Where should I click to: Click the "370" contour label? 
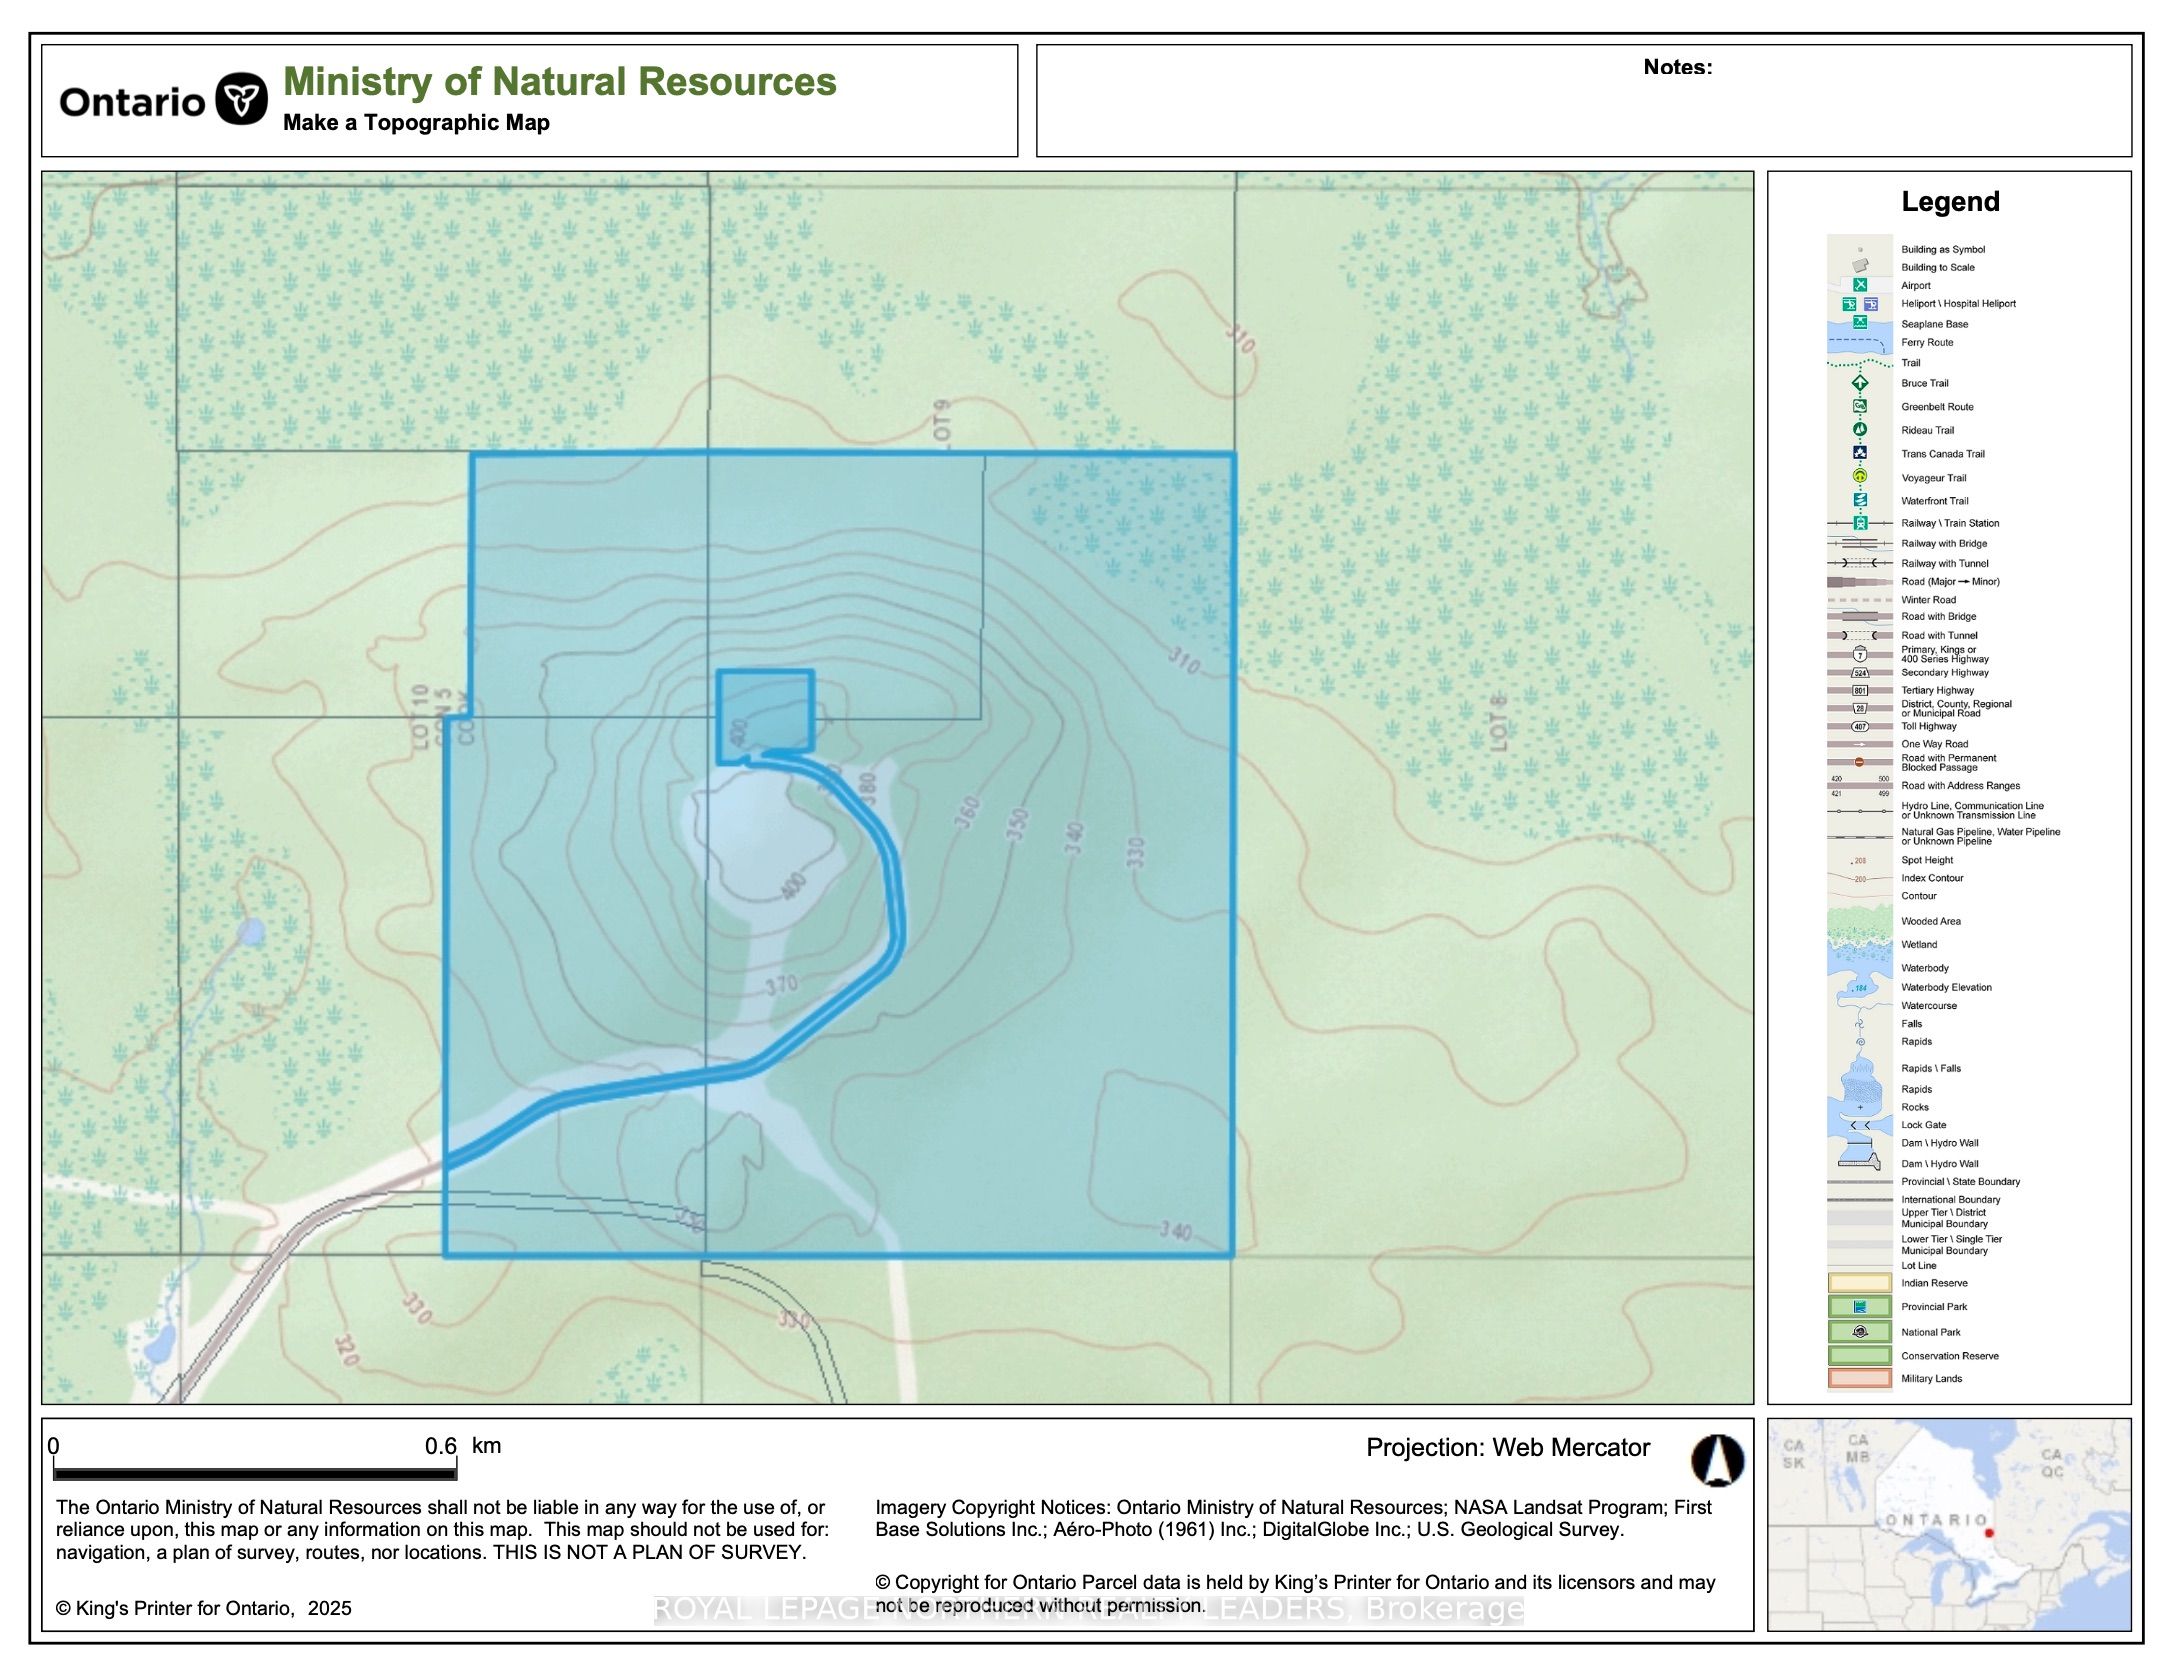(782, 985)
